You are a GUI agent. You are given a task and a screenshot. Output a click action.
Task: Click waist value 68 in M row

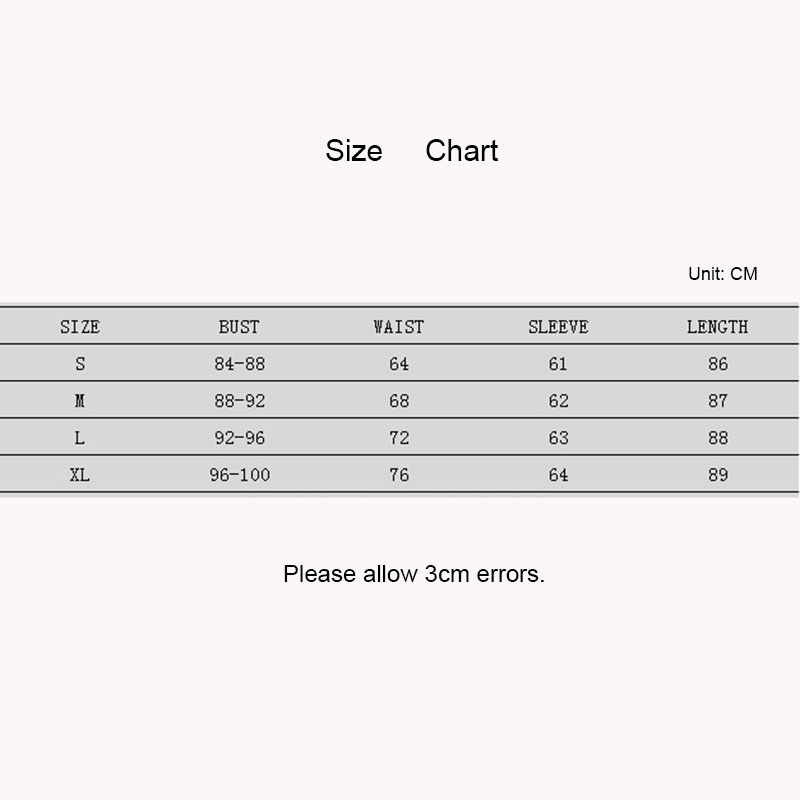(x=399, y=401)
